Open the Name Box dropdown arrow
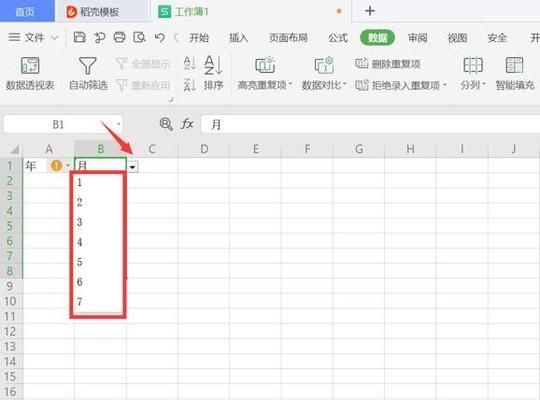540x400 pixels. click(x=118, y=124)
